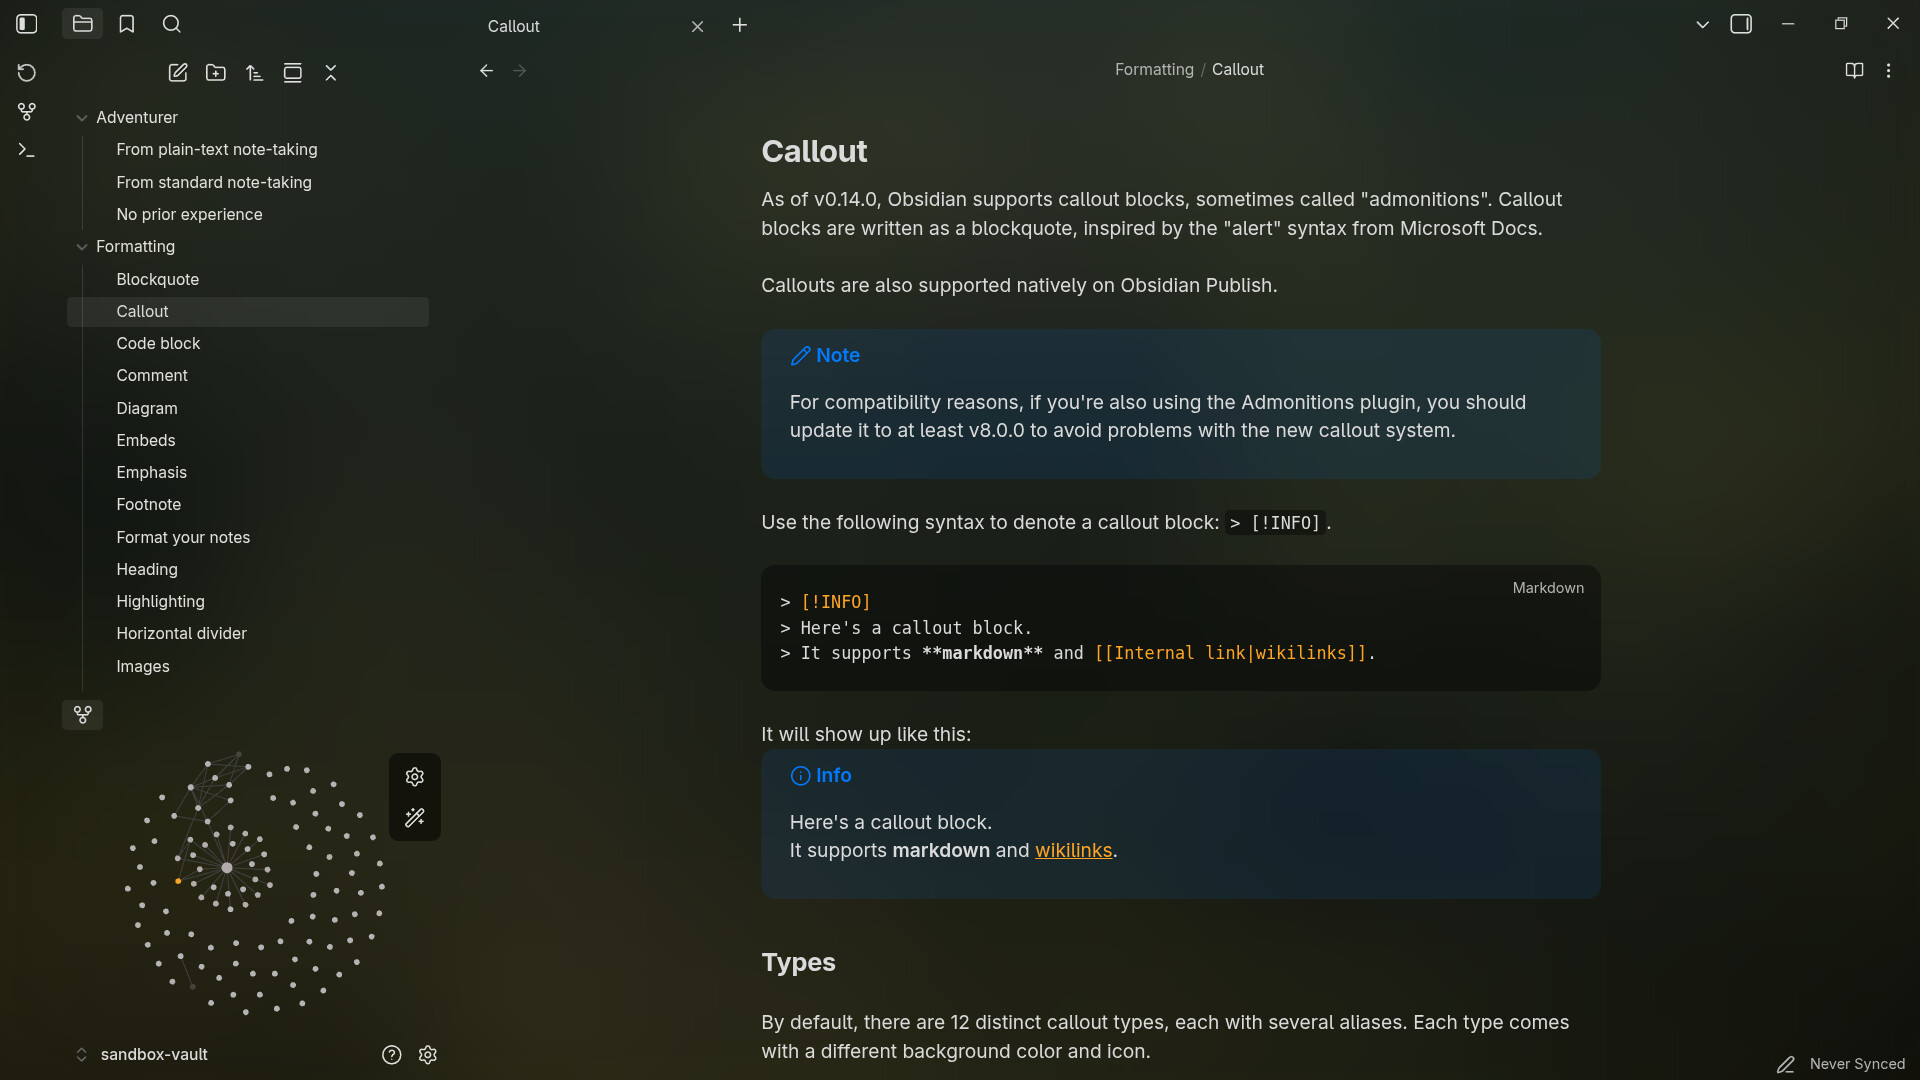This screenshot has width=1920, height=1080.
Task: Open a new tab
Action: [x=740, y=25]
